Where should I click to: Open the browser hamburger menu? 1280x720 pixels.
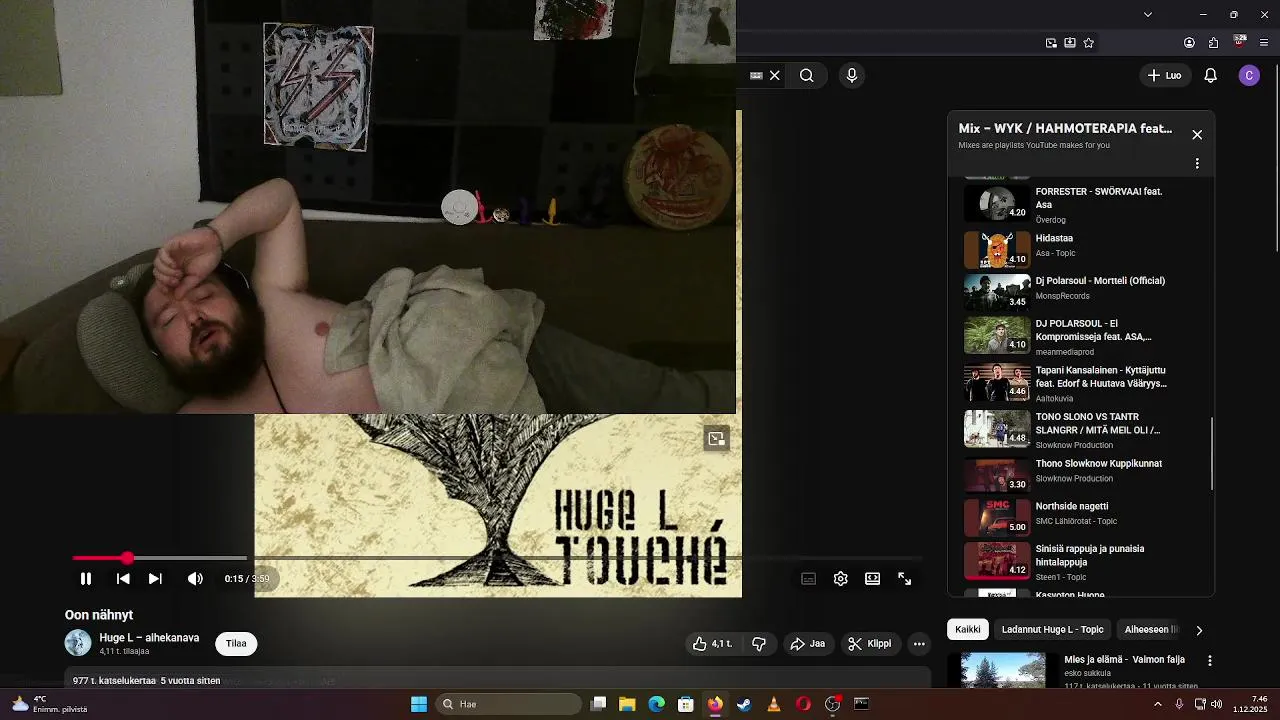point(1264,43)
